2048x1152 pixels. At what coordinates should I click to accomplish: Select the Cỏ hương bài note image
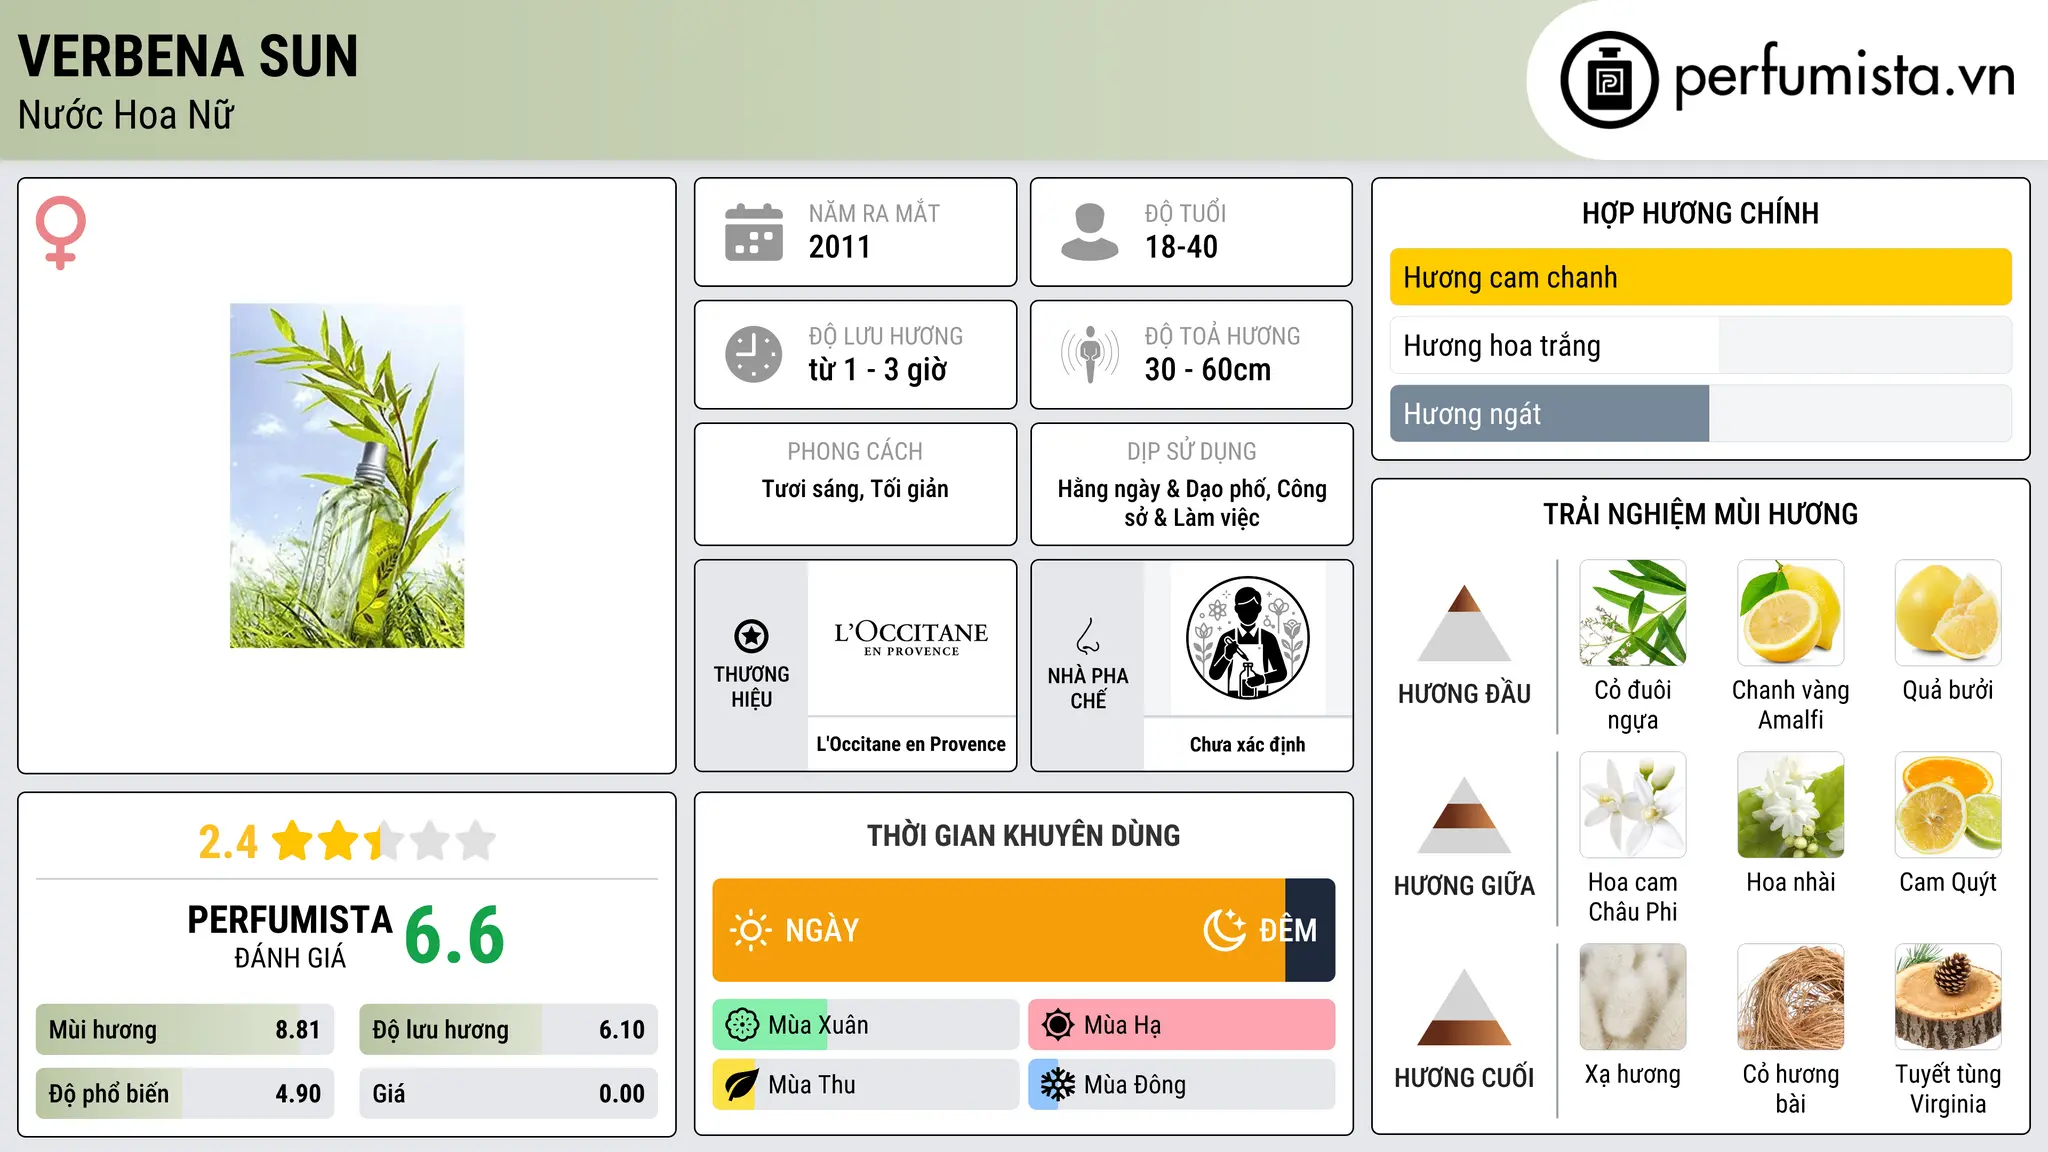[x=1791, y=997]
